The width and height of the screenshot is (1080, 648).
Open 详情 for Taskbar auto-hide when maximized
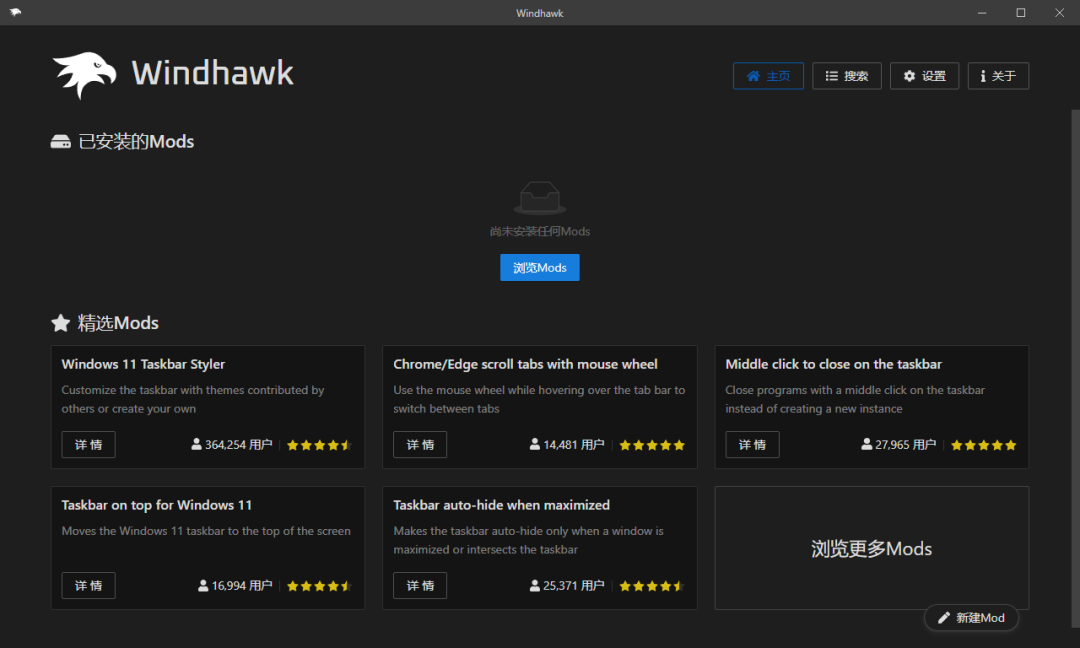tap(420, 585)
